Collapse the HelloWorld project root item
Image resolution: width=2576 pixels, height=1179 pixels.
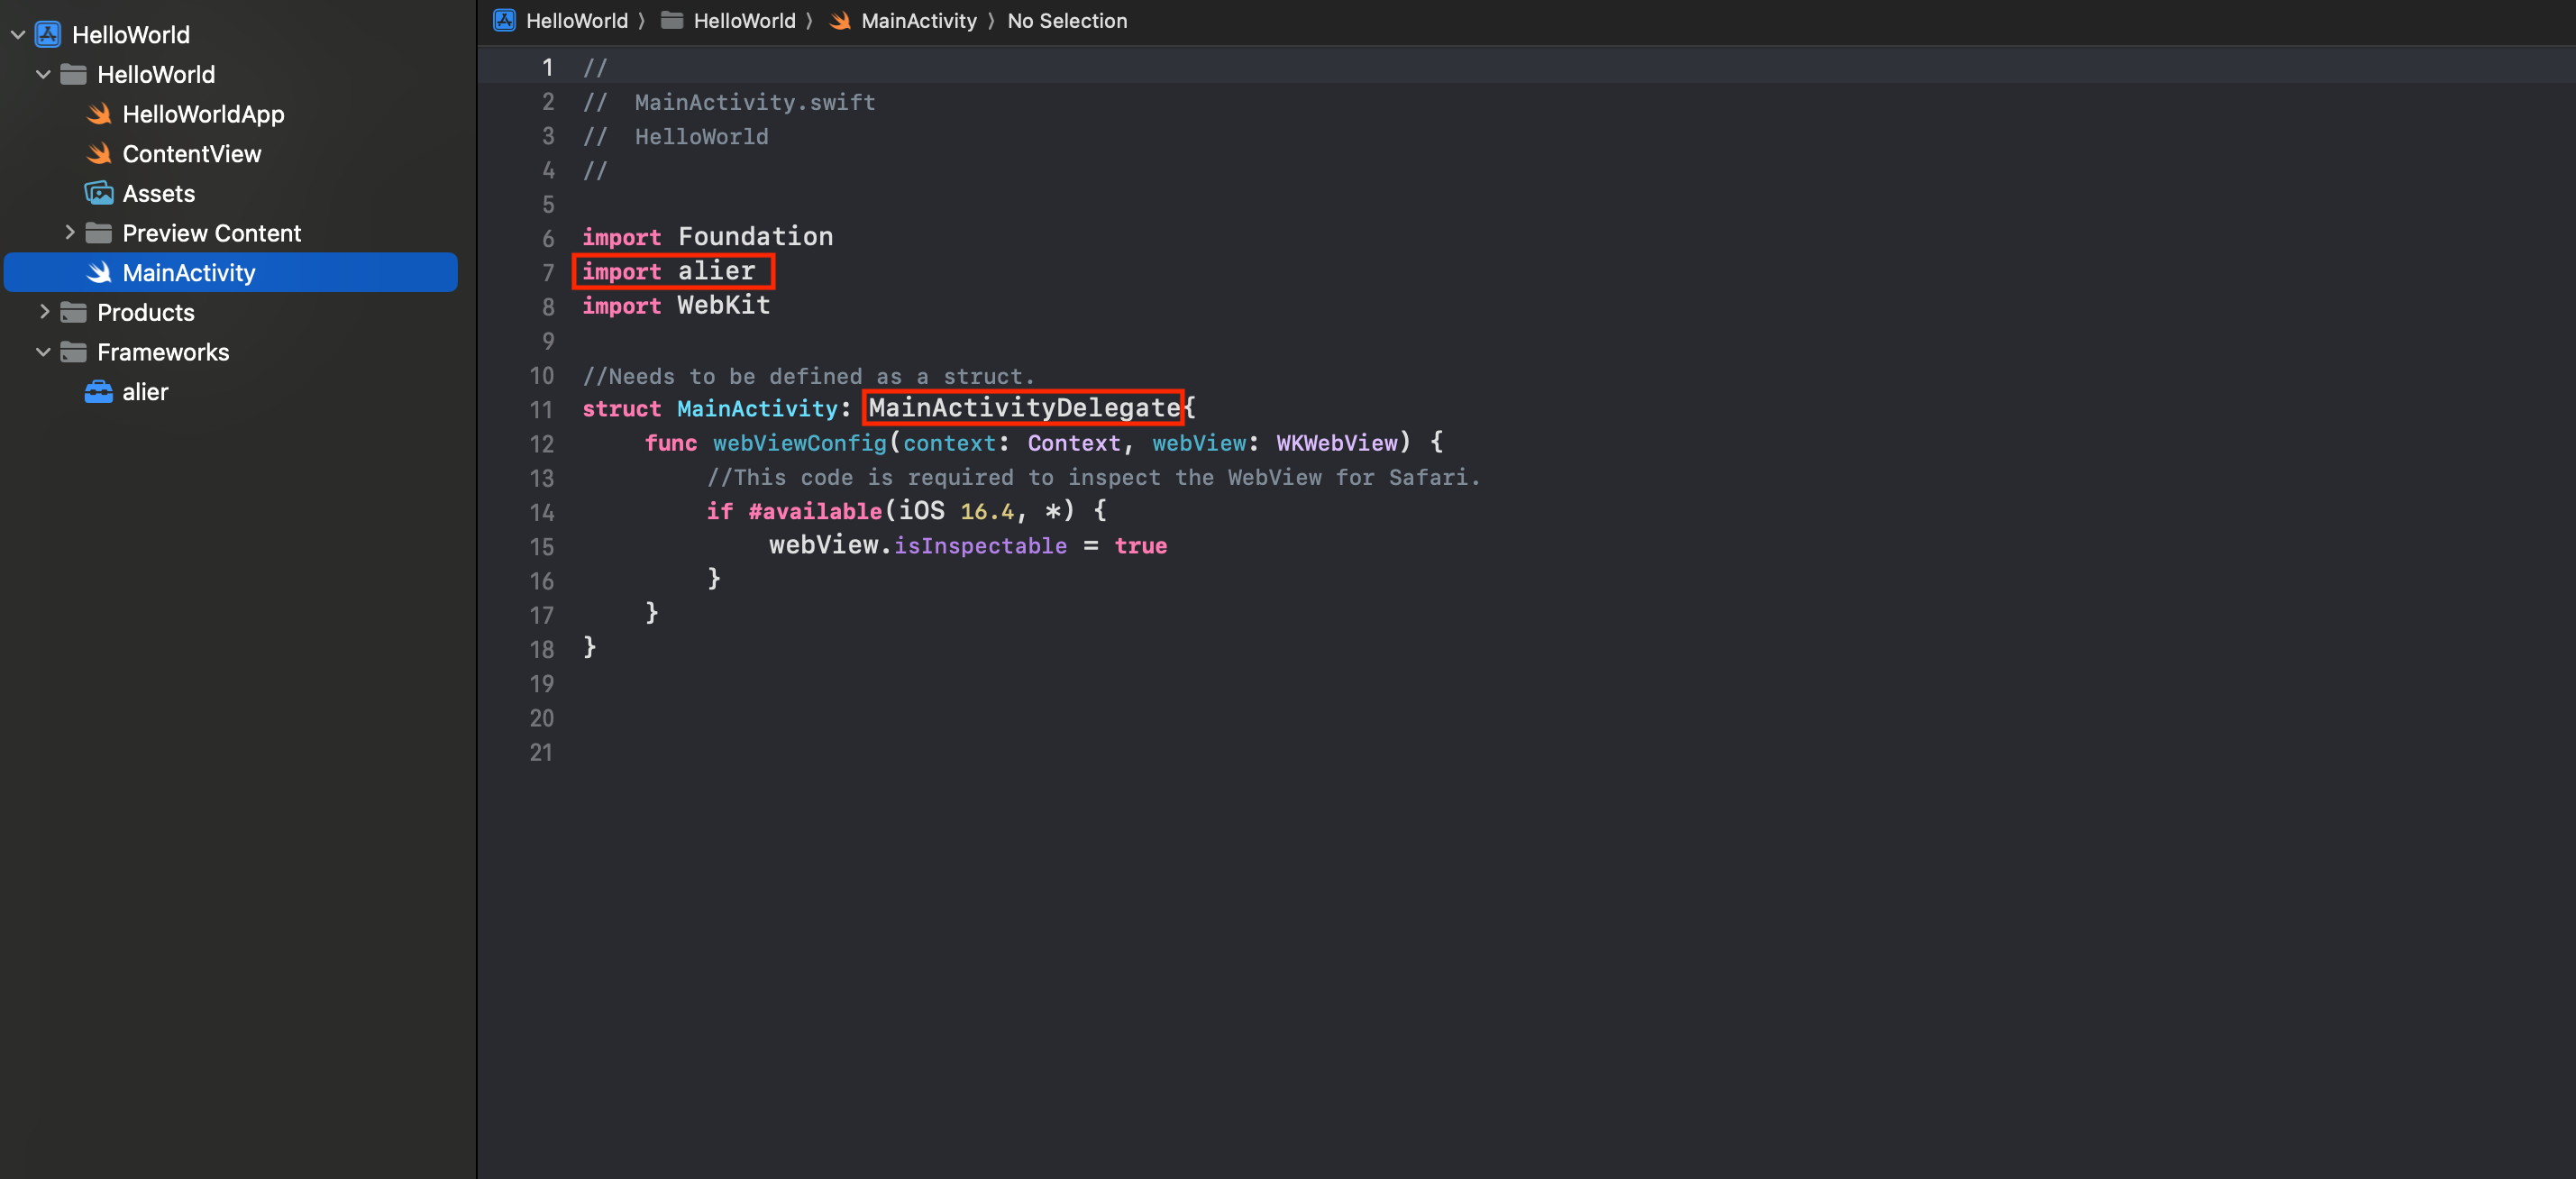click(x=17, y=34)
